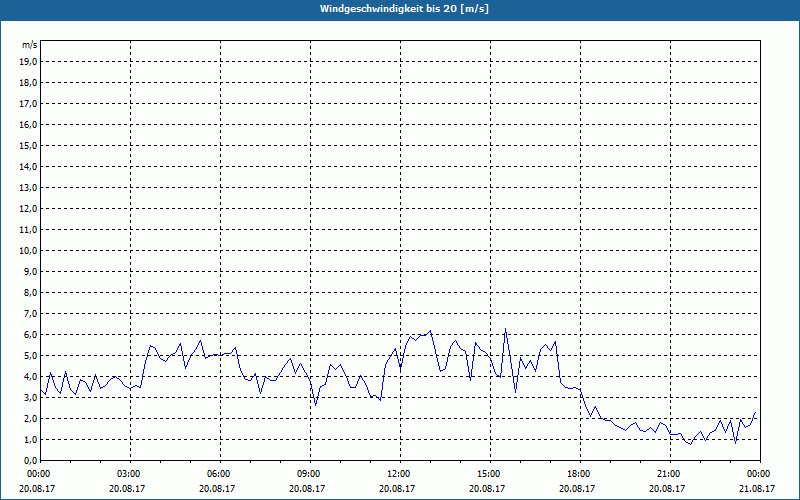The width and height of the screenshot is (800, 500).
Task: Select the 14,0 y-axis value
Action: click(28, 166)
